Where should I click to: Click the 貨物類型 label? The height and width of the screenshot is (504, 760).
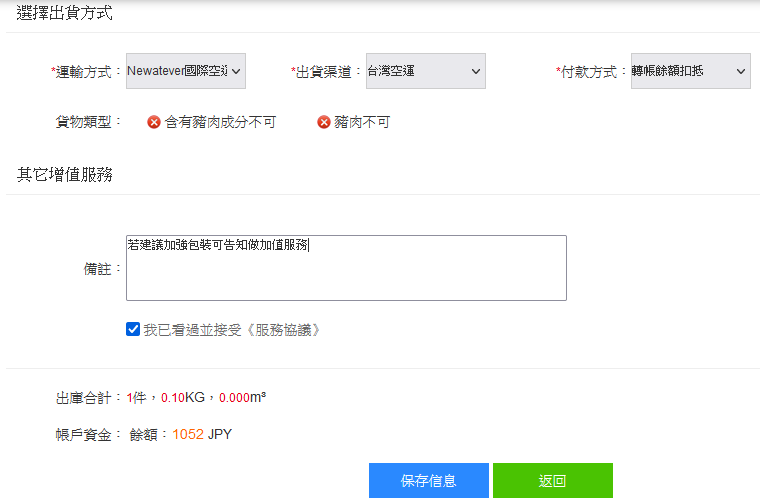[x=88, y=122]
